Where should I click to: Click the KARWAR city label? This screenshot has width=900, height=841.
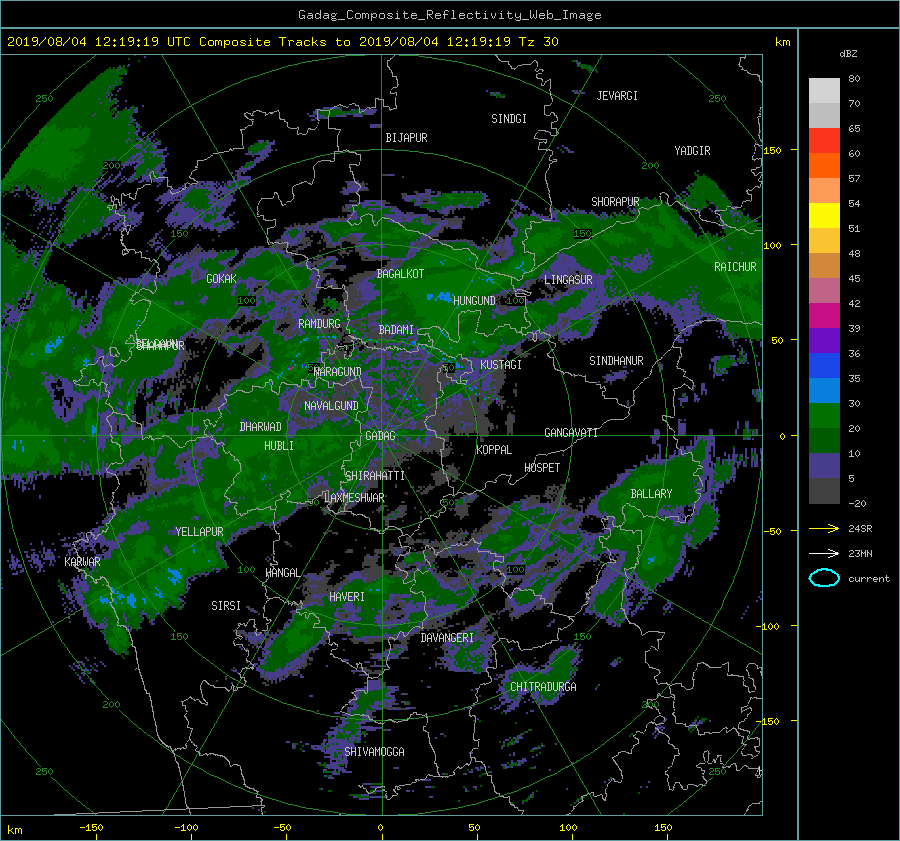pos(82,562)
